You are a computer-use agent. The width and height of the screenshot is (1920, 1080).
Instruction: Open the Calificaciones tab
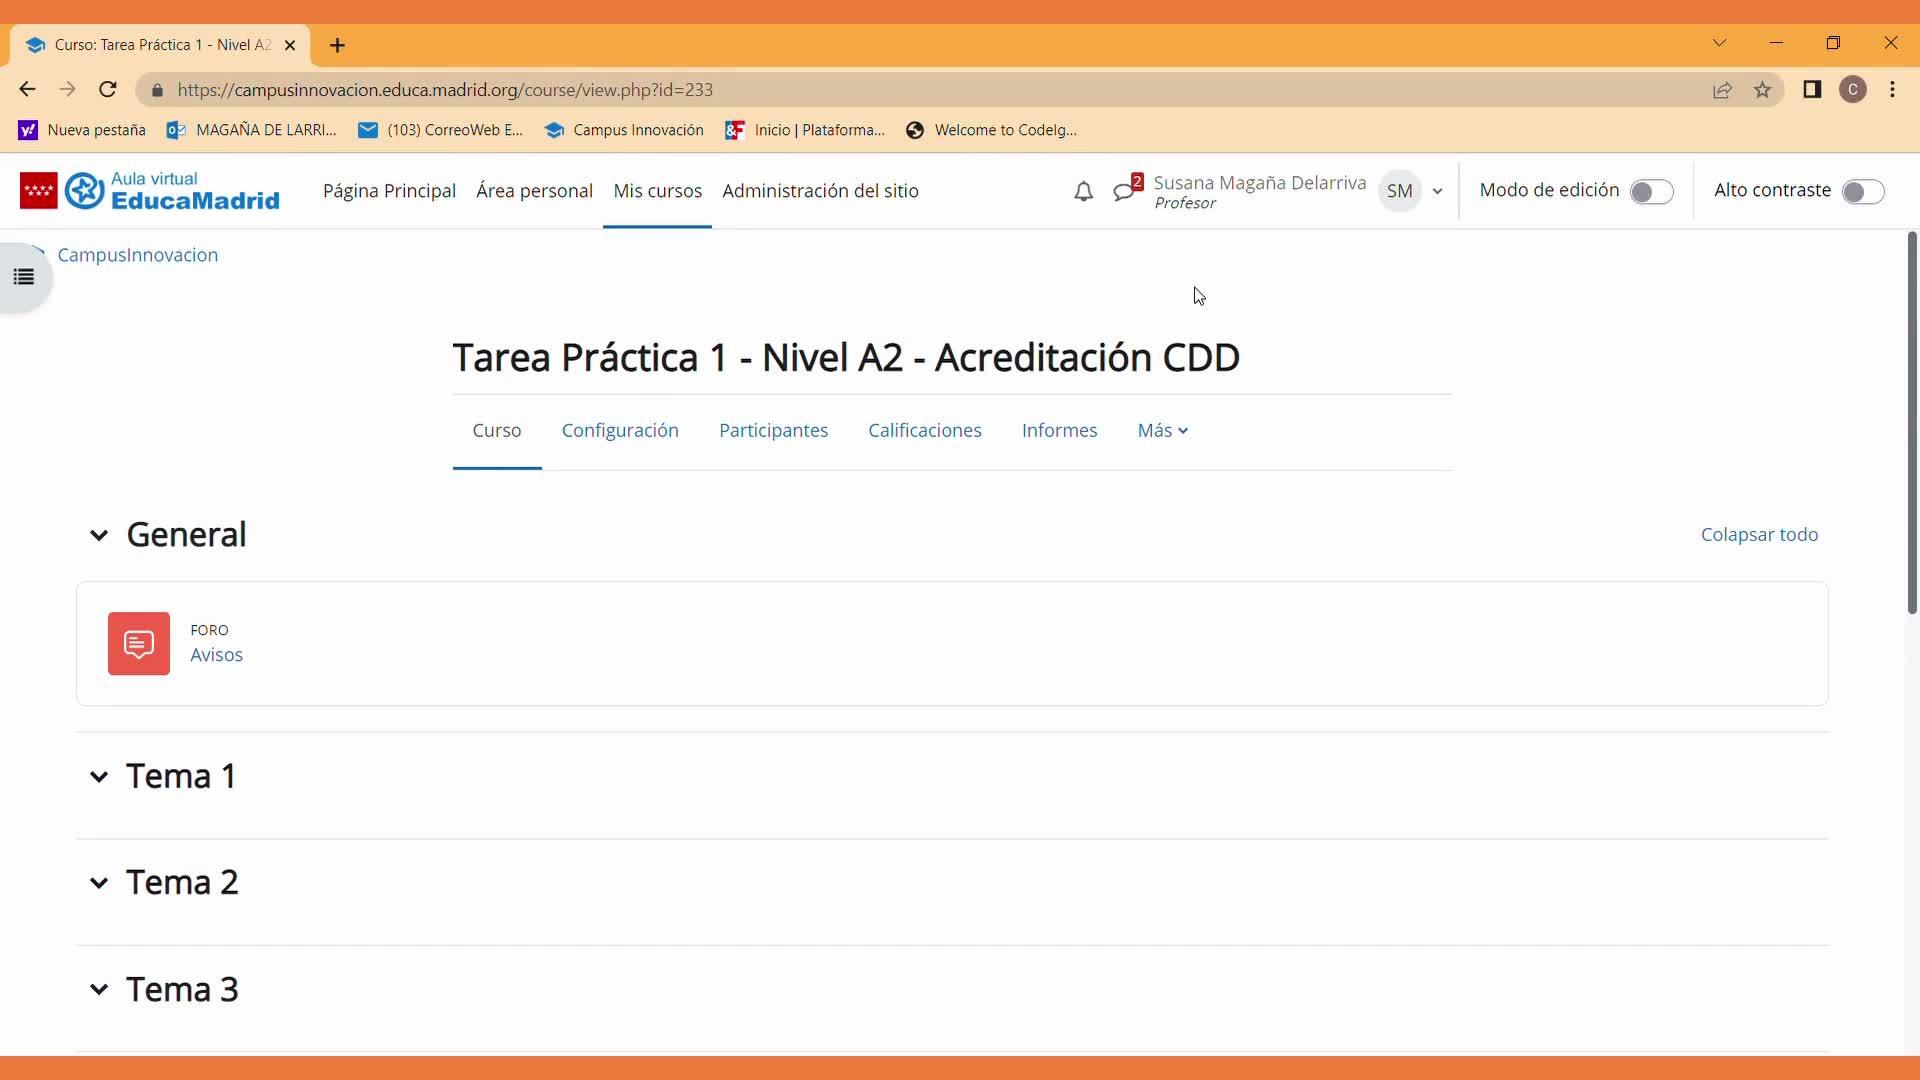[924, 431]
